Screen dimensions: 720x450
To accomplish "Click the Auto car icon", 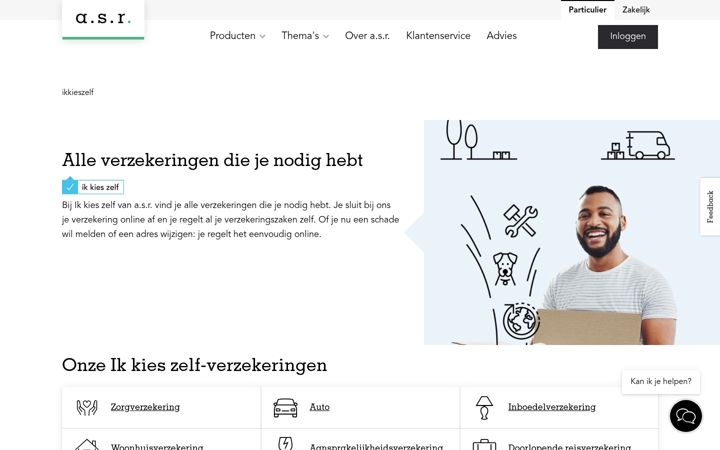I will point(285,407).
